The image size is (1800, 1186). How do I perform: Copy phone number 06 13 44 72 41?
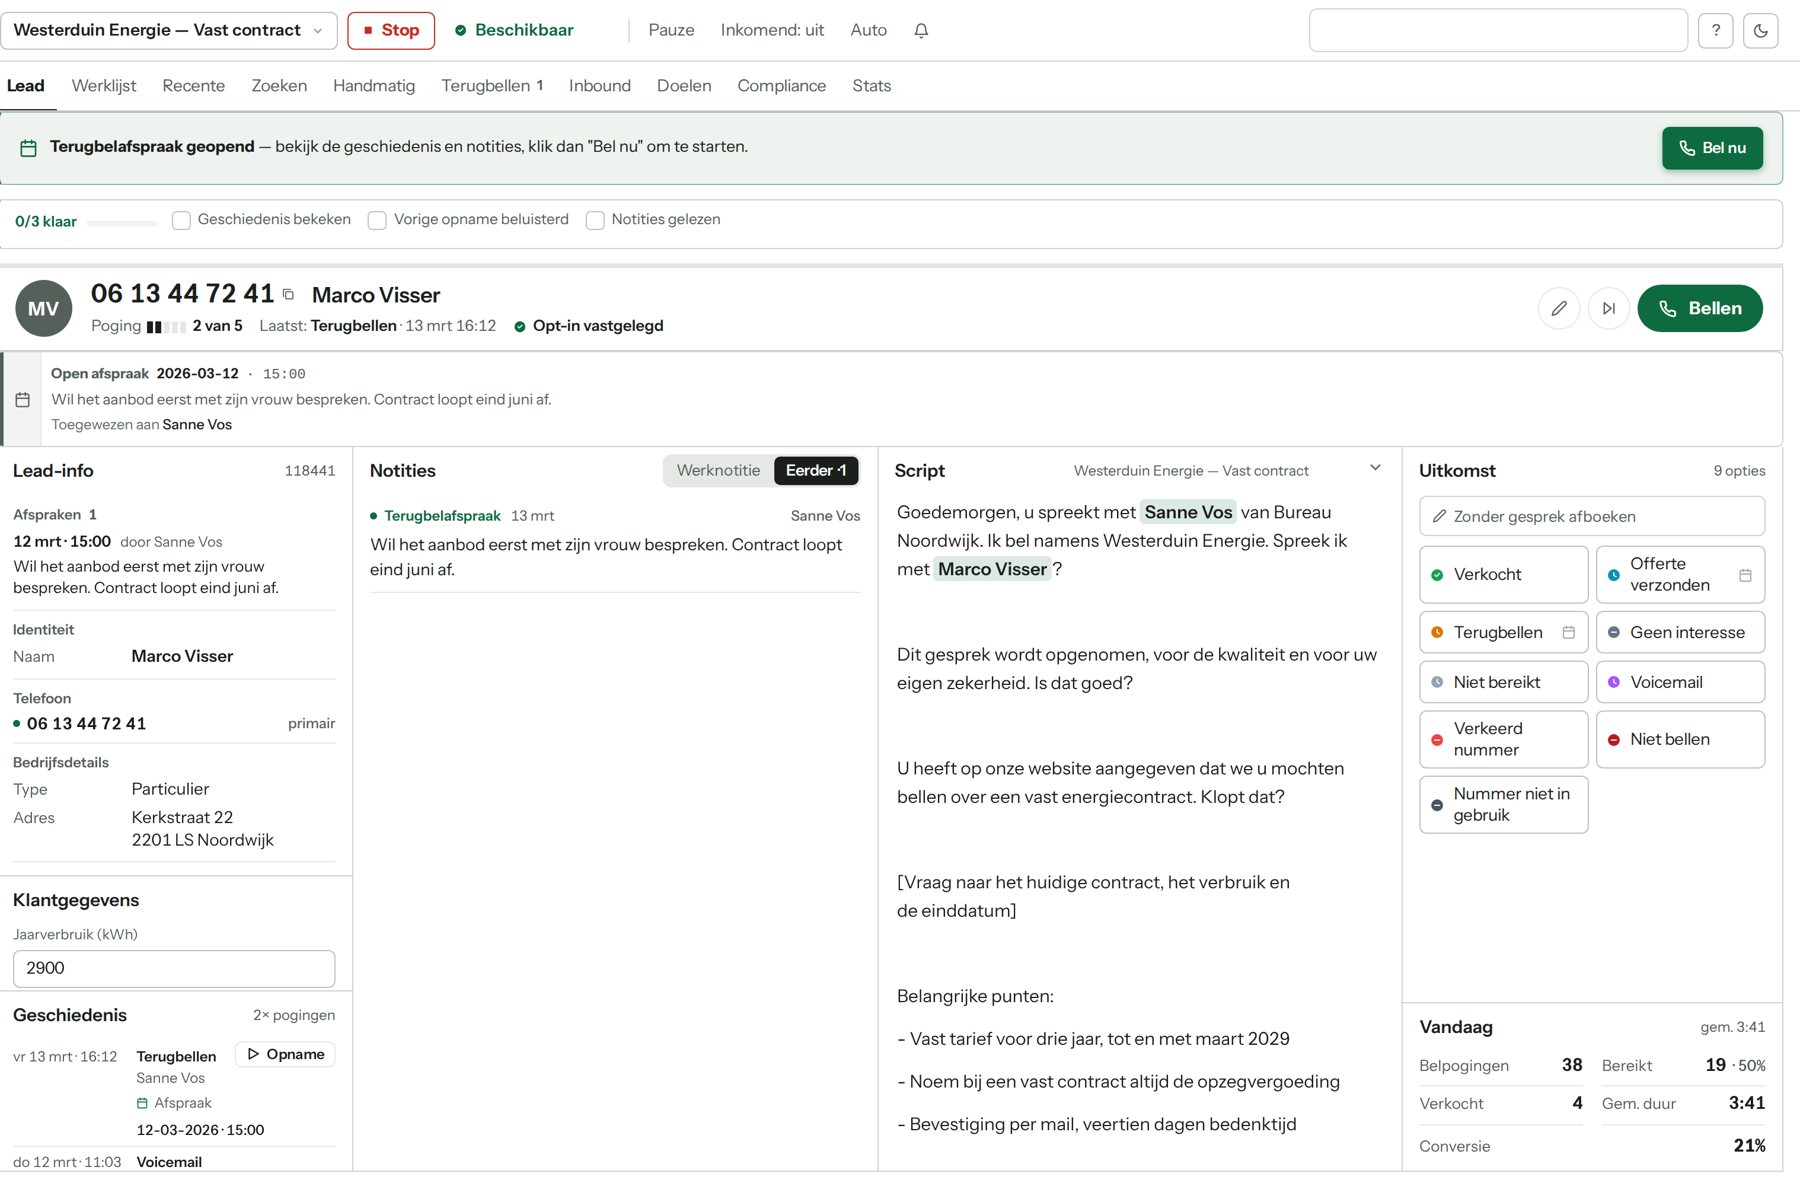288,294
